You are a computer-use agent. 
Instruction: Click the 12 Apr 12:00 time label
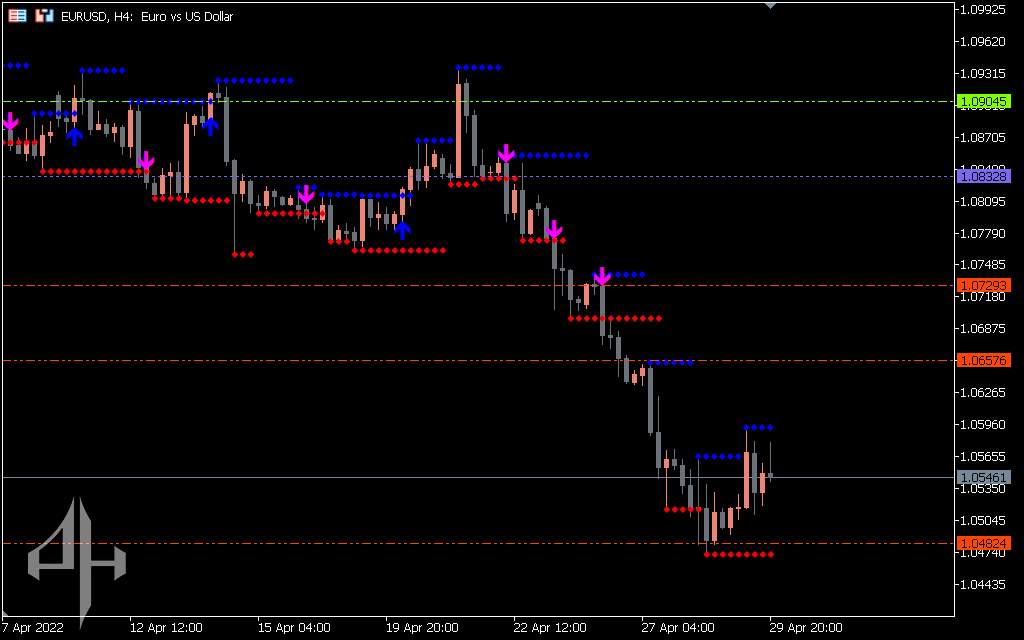click(x=166, y=628)
